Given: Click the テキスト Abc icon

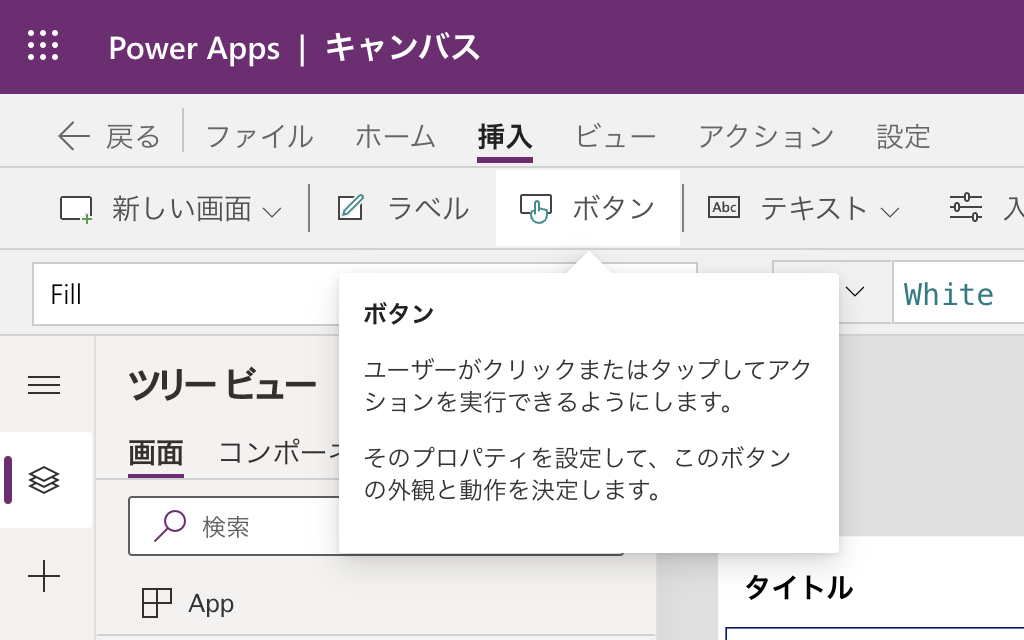Looking at the screenshot, I should 723,208.
